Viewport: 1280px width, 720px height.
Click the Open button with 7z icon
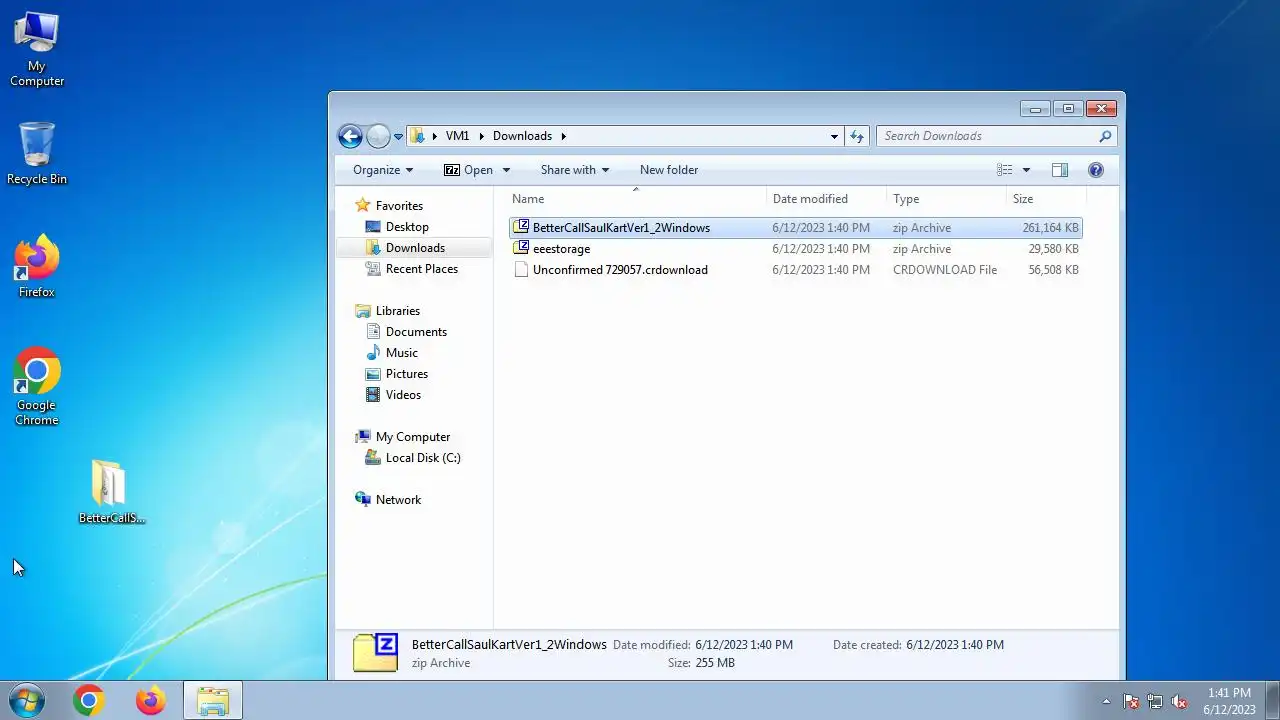468,170
